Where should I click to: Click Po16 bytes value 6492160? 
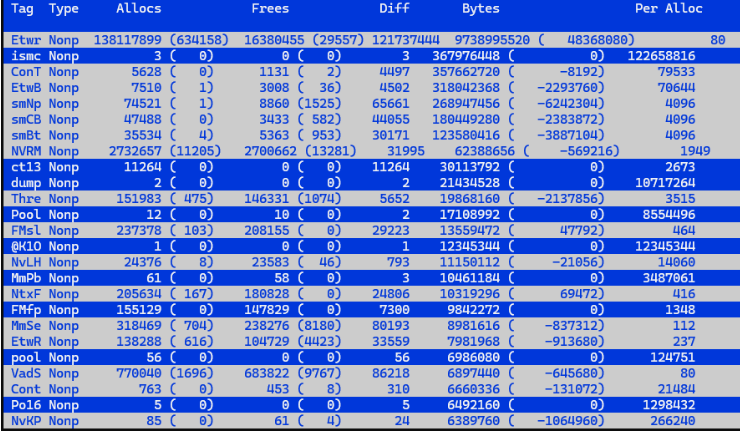[473, 405]
